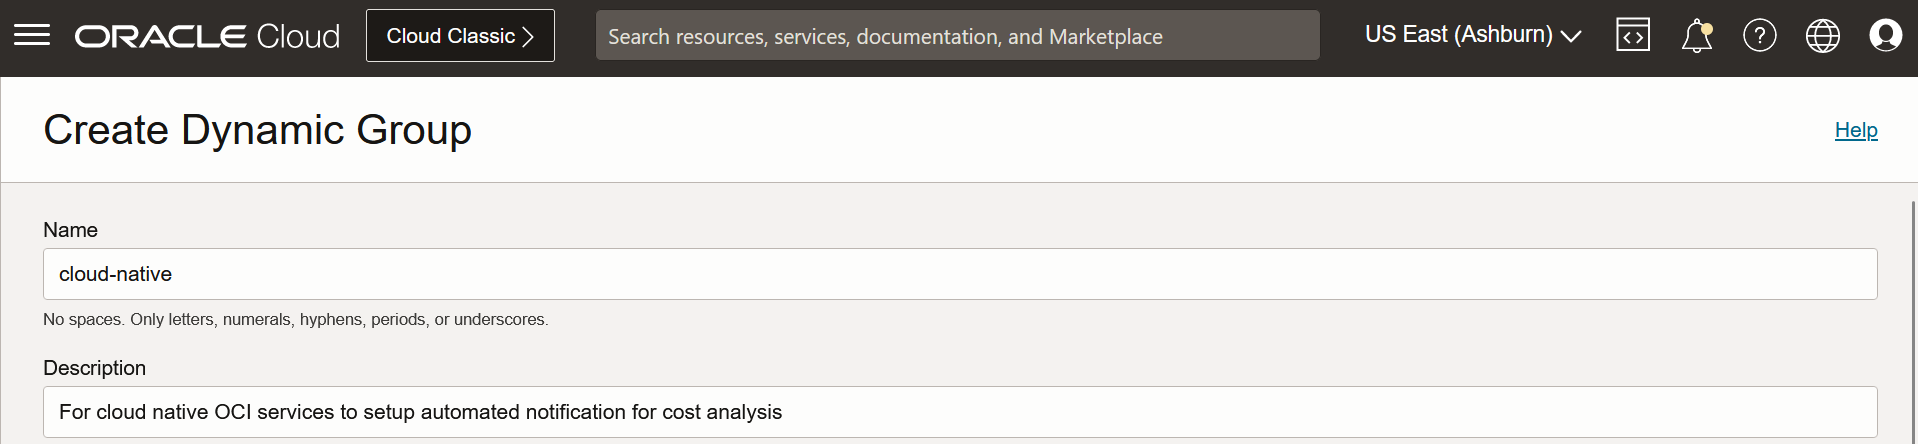Click the No spaces naming hint text

[x=295, y=320]
